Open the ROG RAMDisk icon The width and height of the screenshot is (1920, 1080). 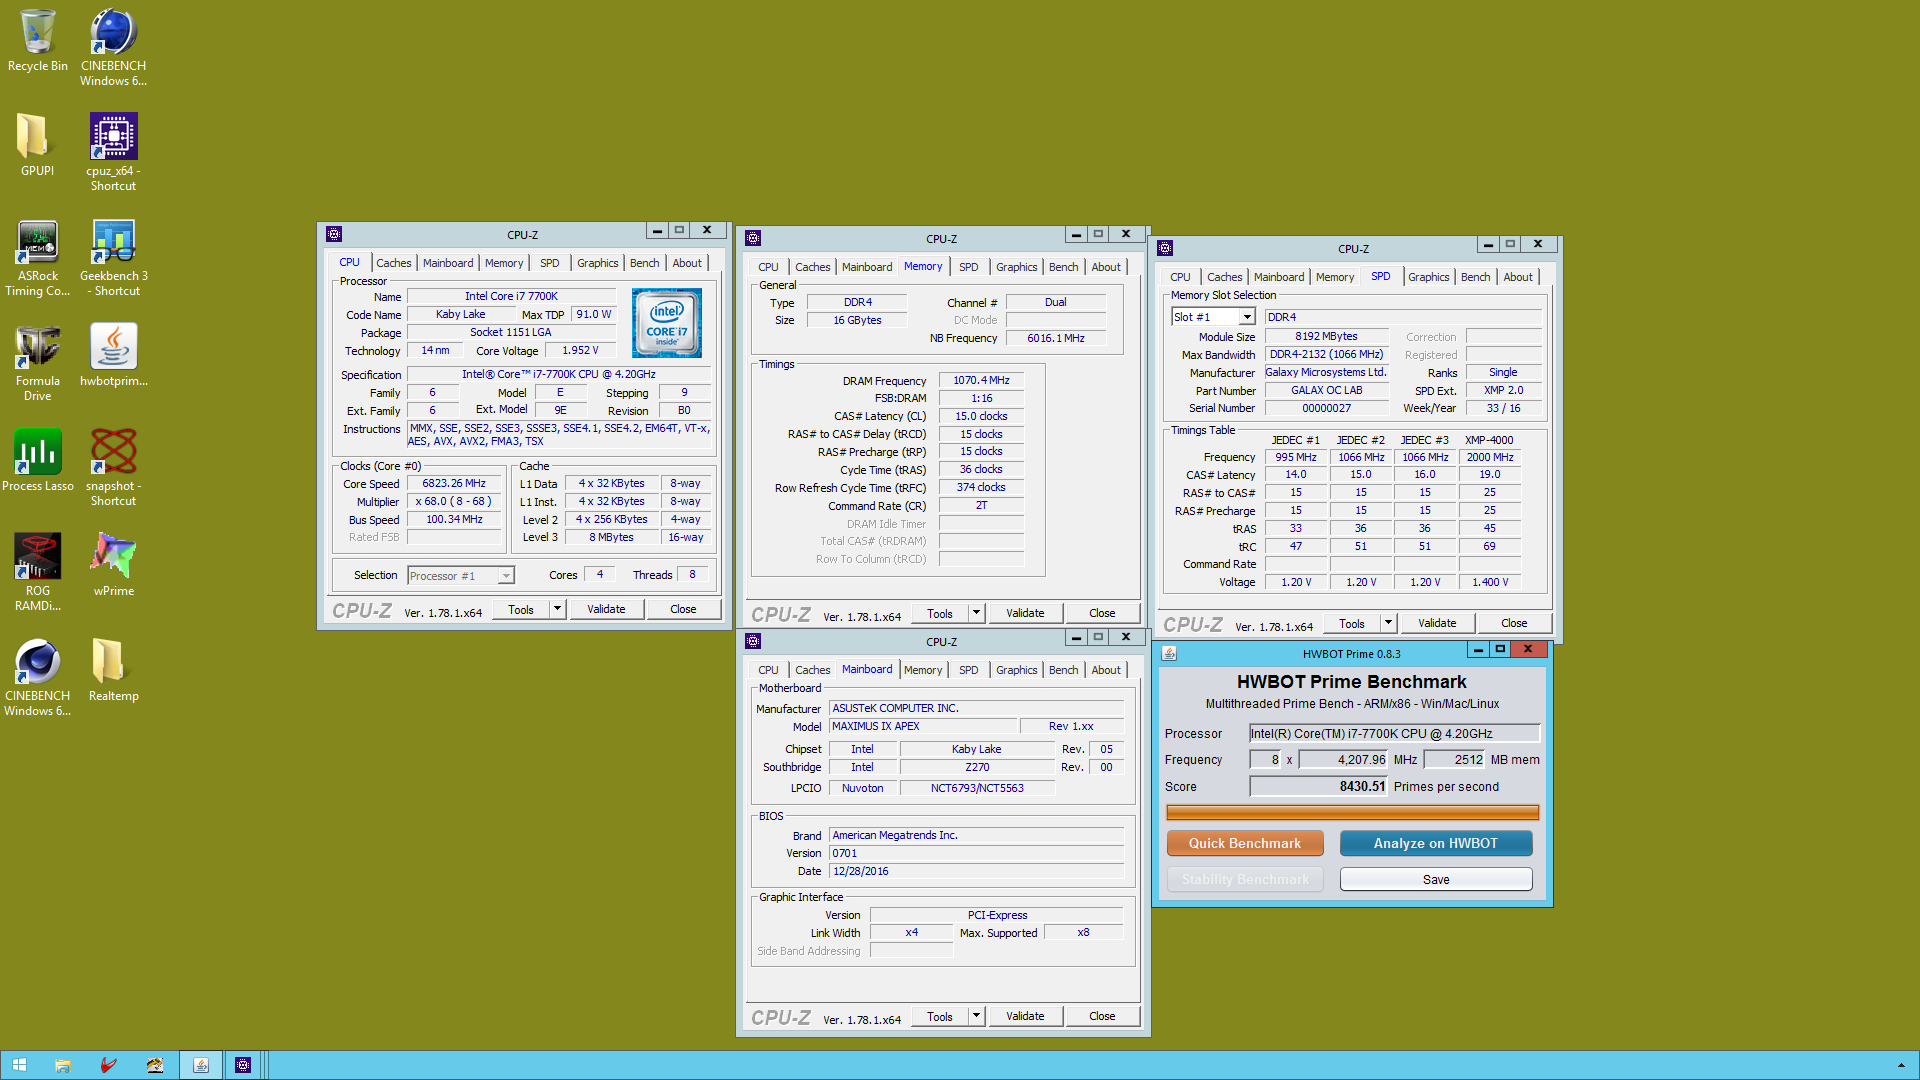pyautogui.click(x=37, y=572)
